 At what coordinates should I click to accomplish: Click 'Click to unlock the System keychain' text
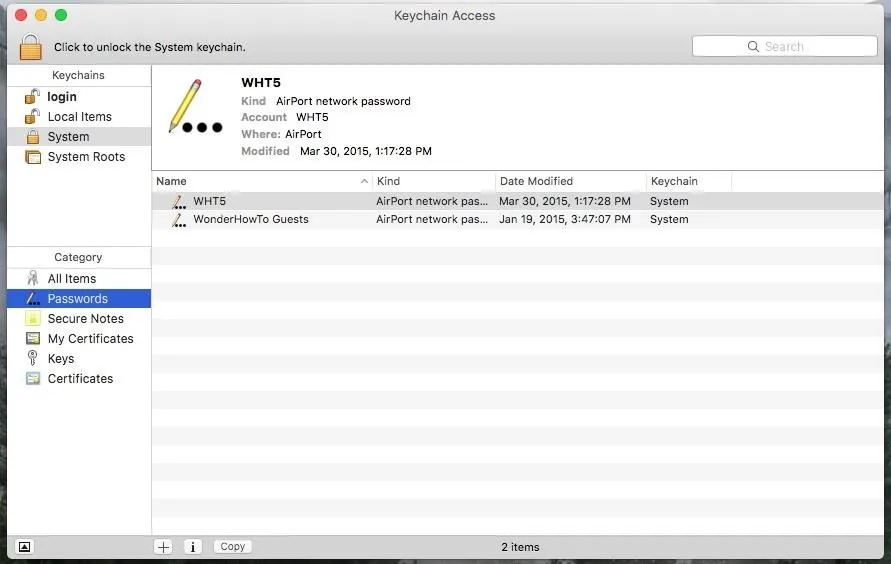(x=150, y=47)
